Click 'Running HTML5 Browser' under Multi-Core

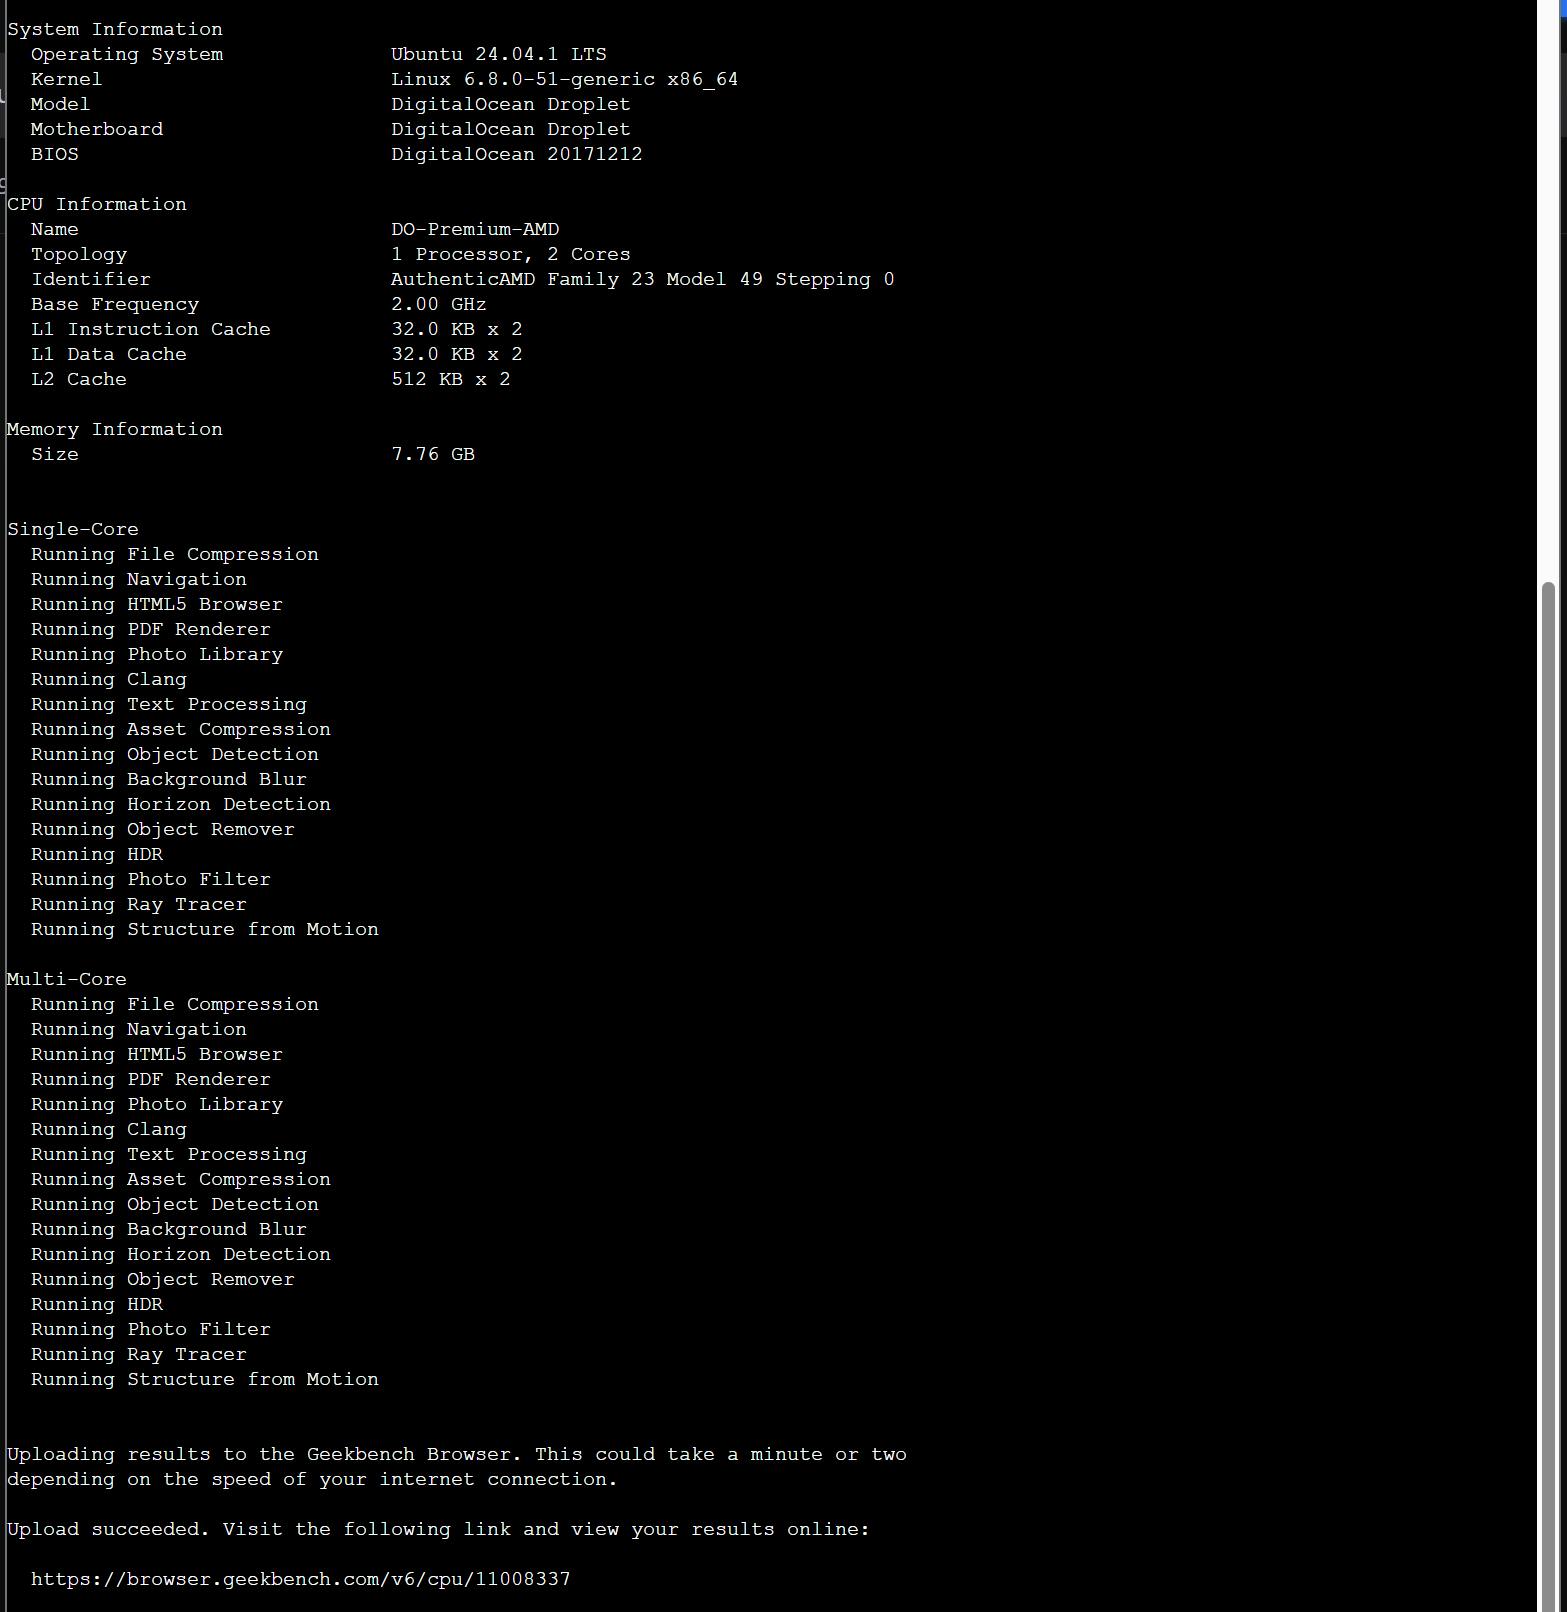click(156, 1054)
